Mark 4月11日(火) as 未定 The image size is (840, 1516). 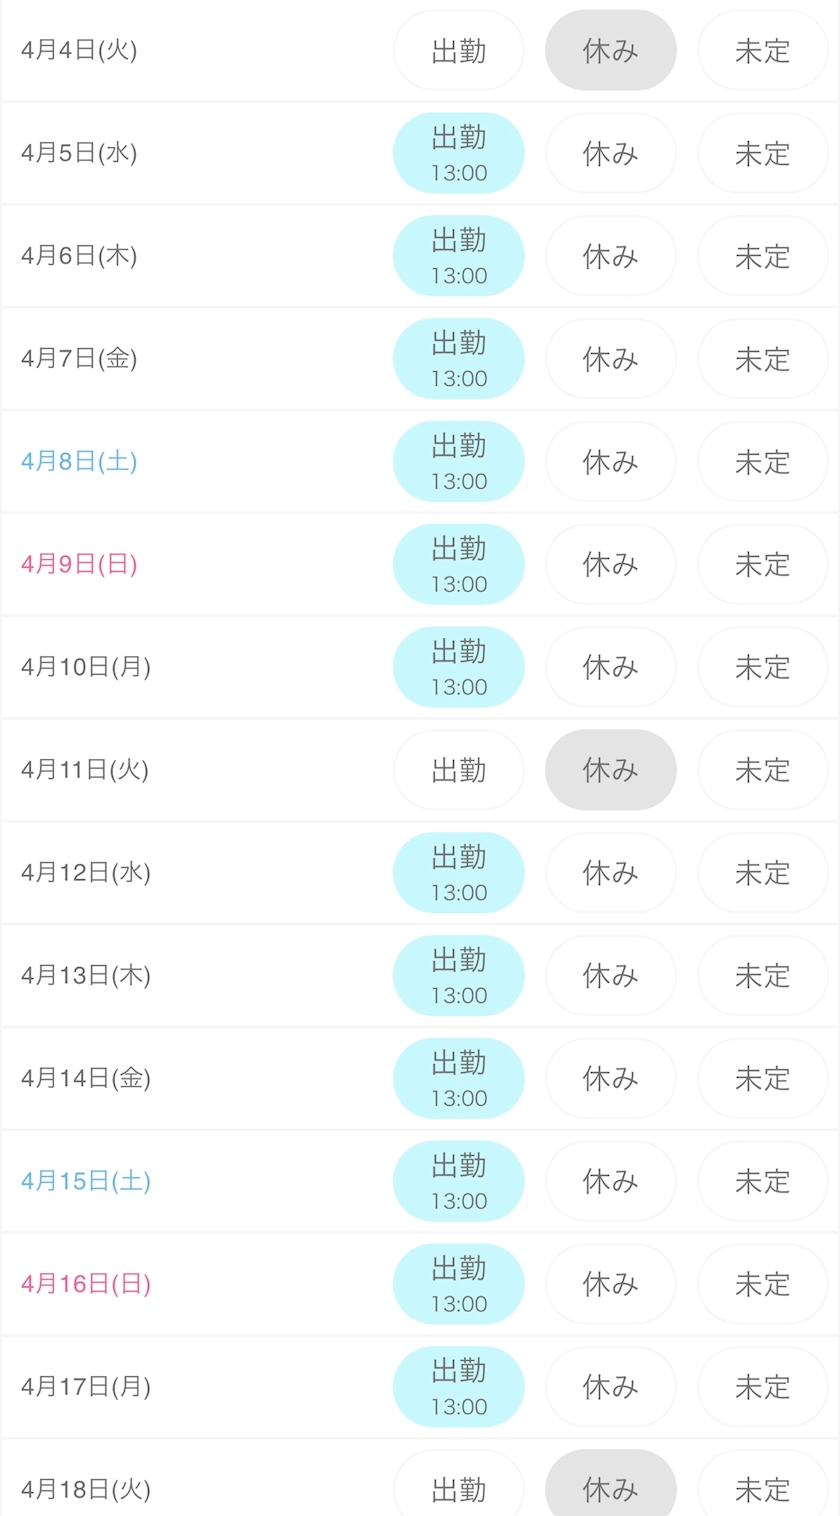tap(763, 770)
